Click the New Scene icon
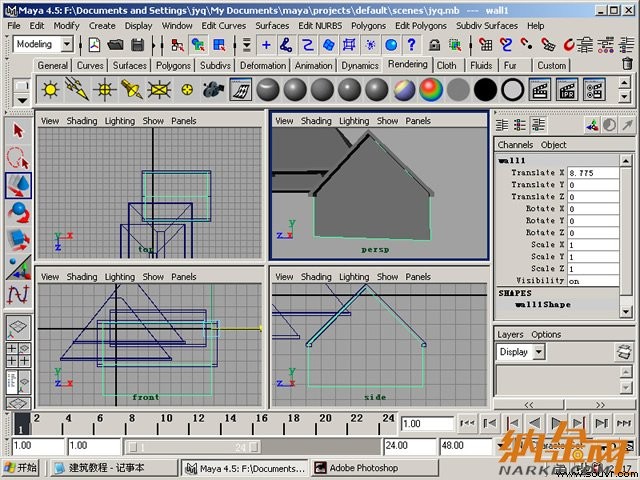 [x=94, y=44]
